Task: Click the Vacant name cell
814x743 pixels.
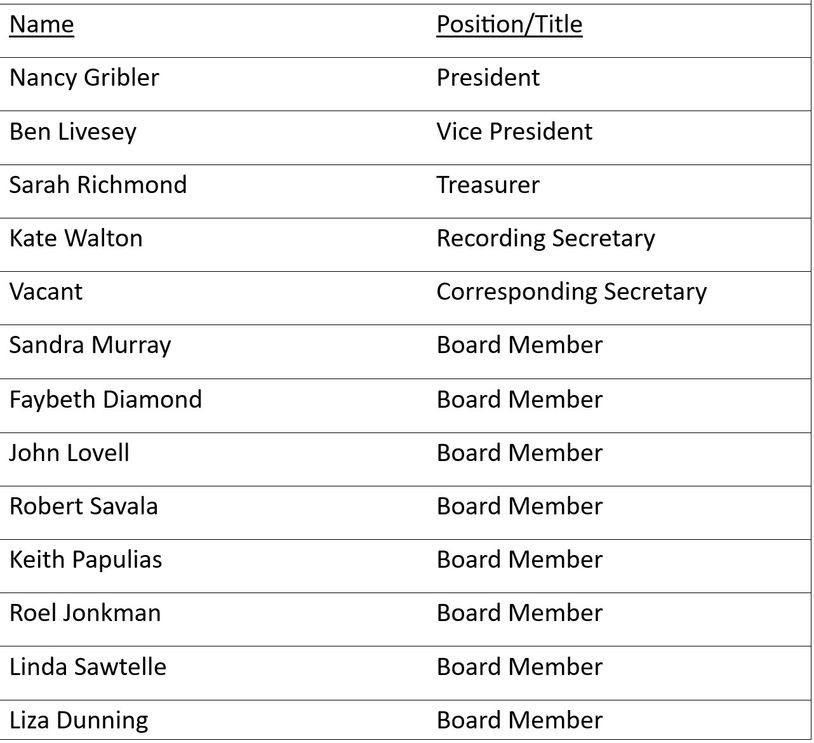Action: (46, 292)
